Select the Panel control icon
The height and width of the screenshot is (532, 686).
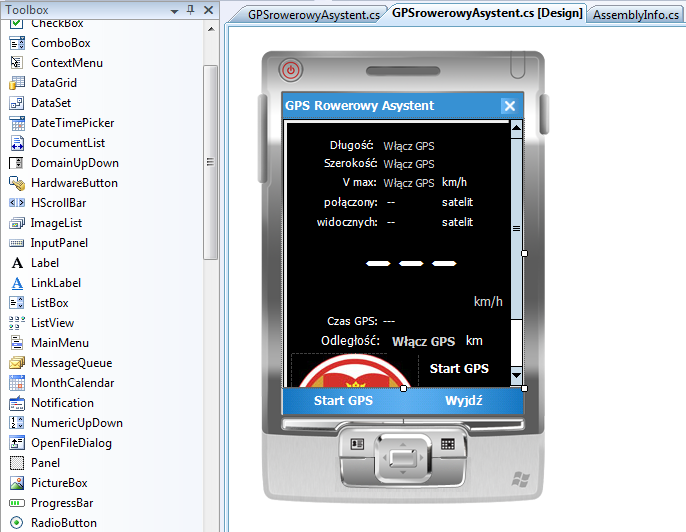(17, 463)
